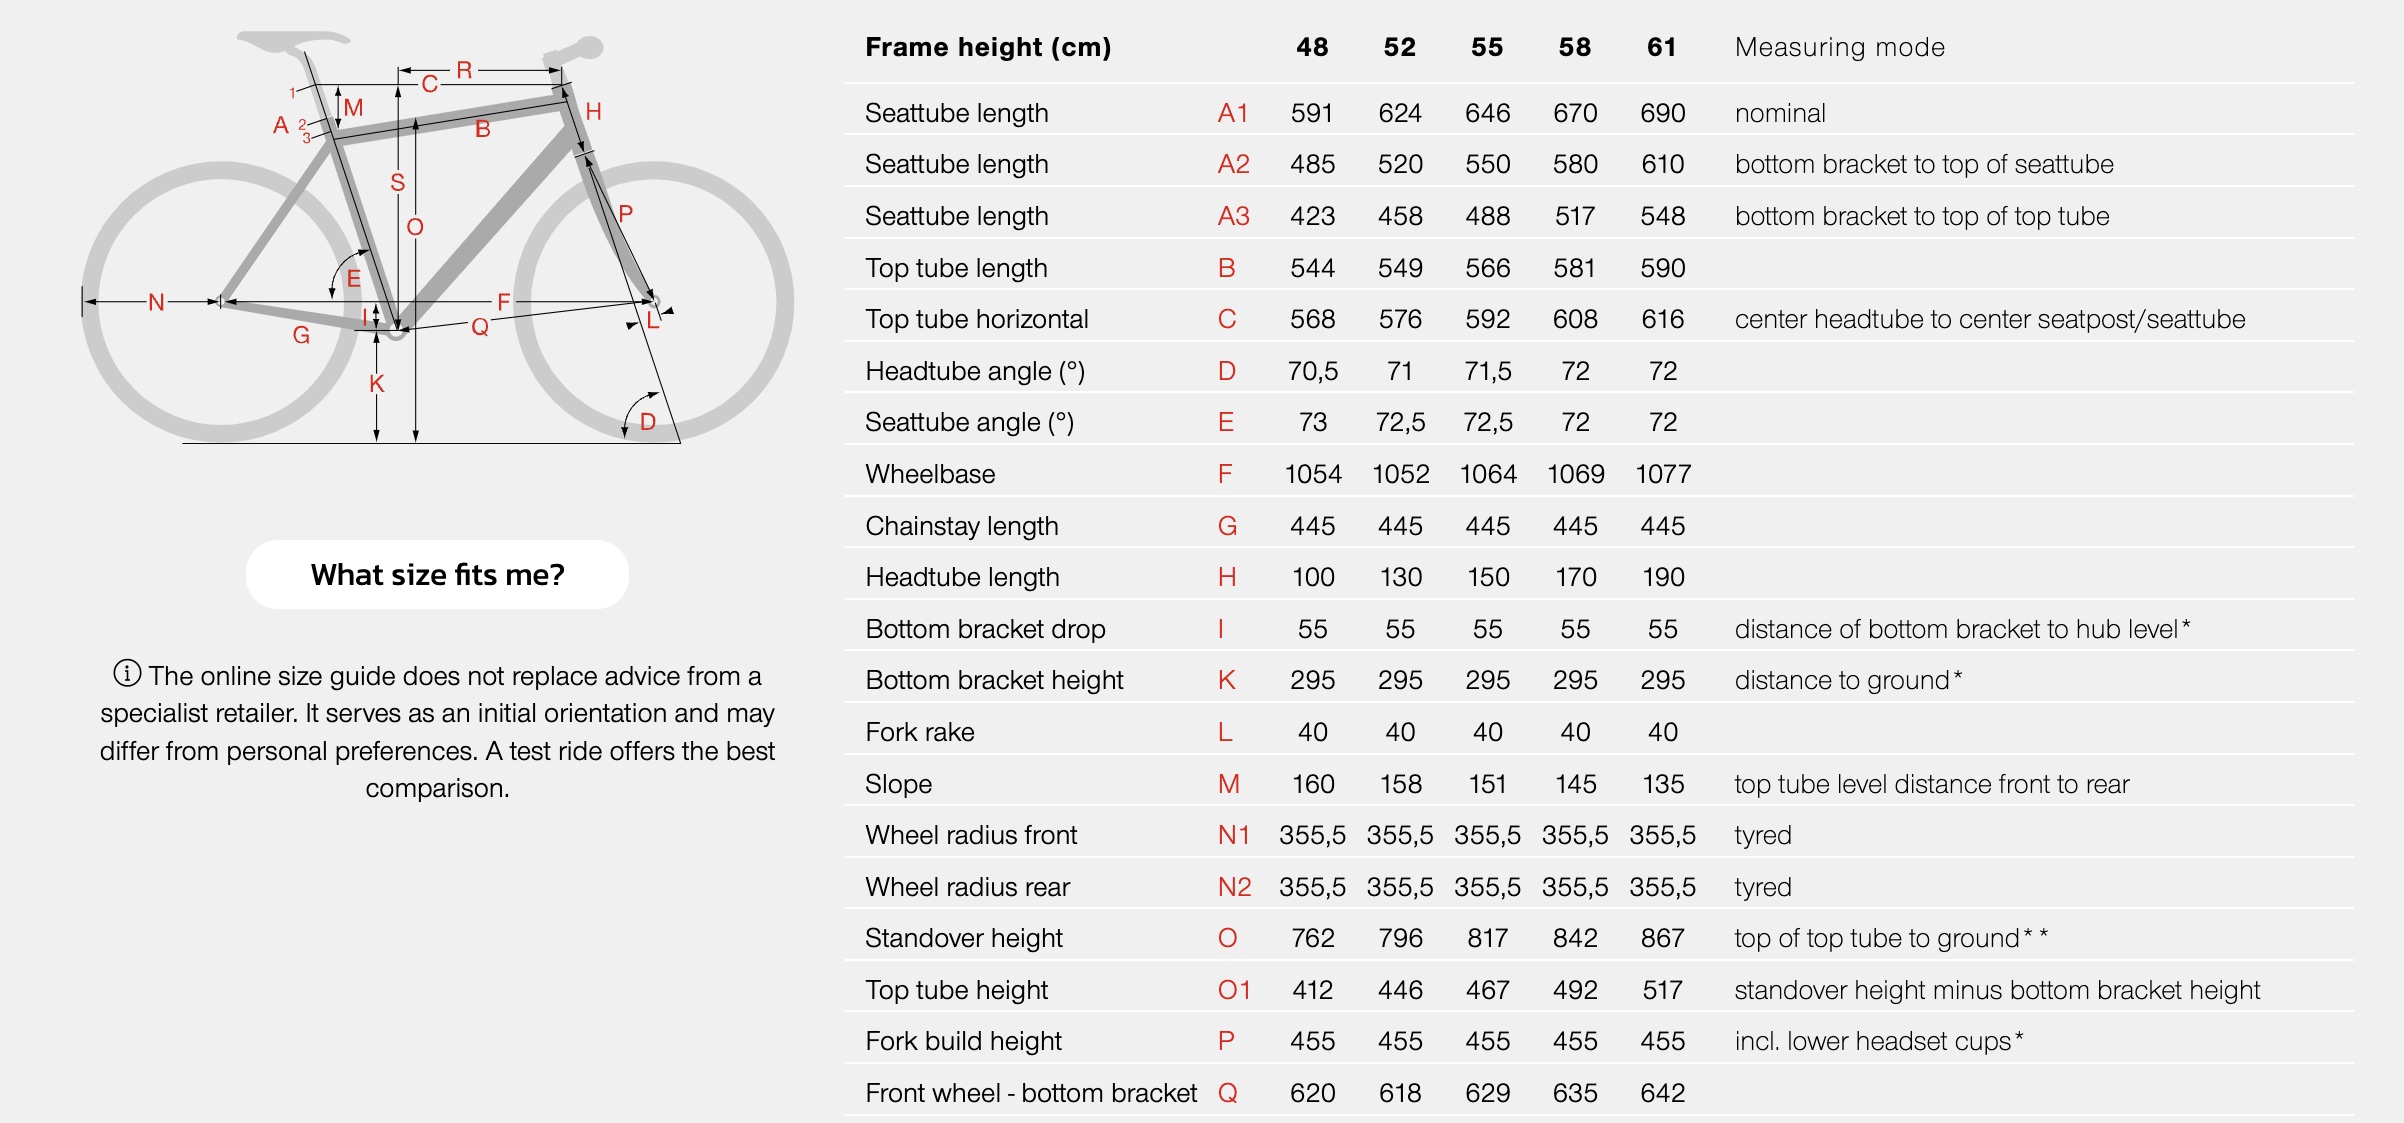Click the front wheel in the bike diagram

(x=654, y=302)
